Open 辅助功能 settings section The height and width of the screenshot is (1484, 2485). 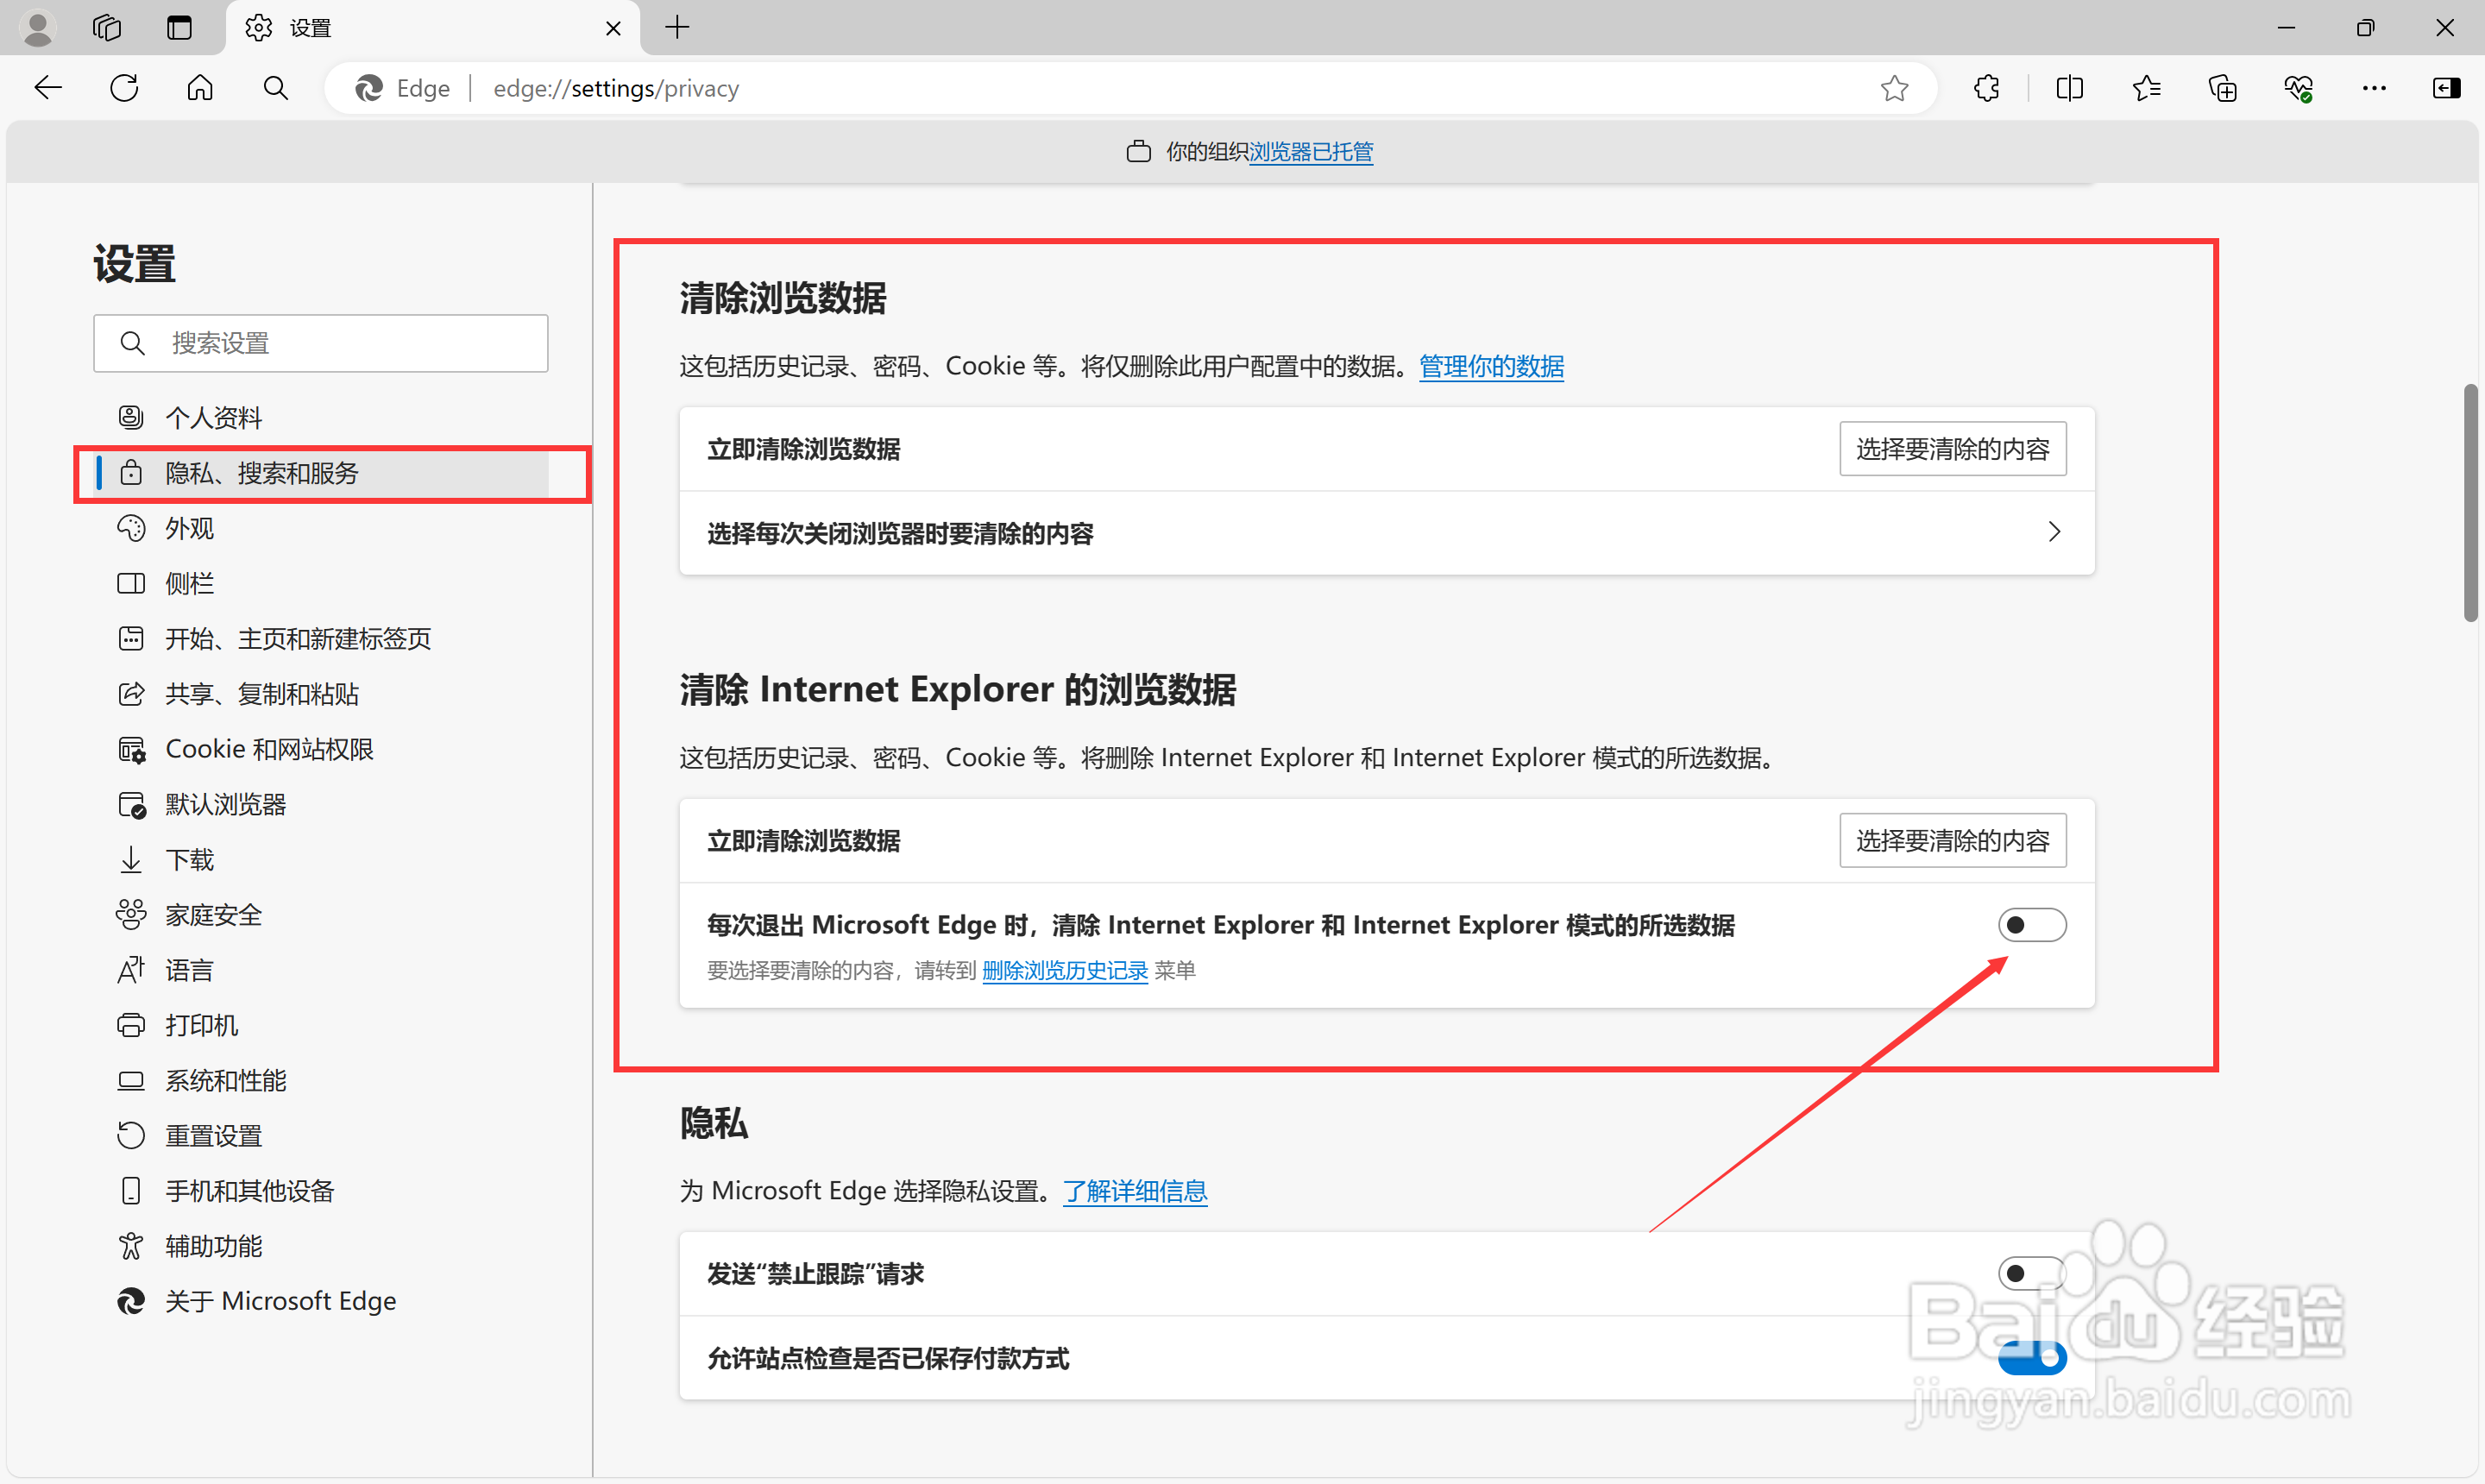coord(320,1246)
